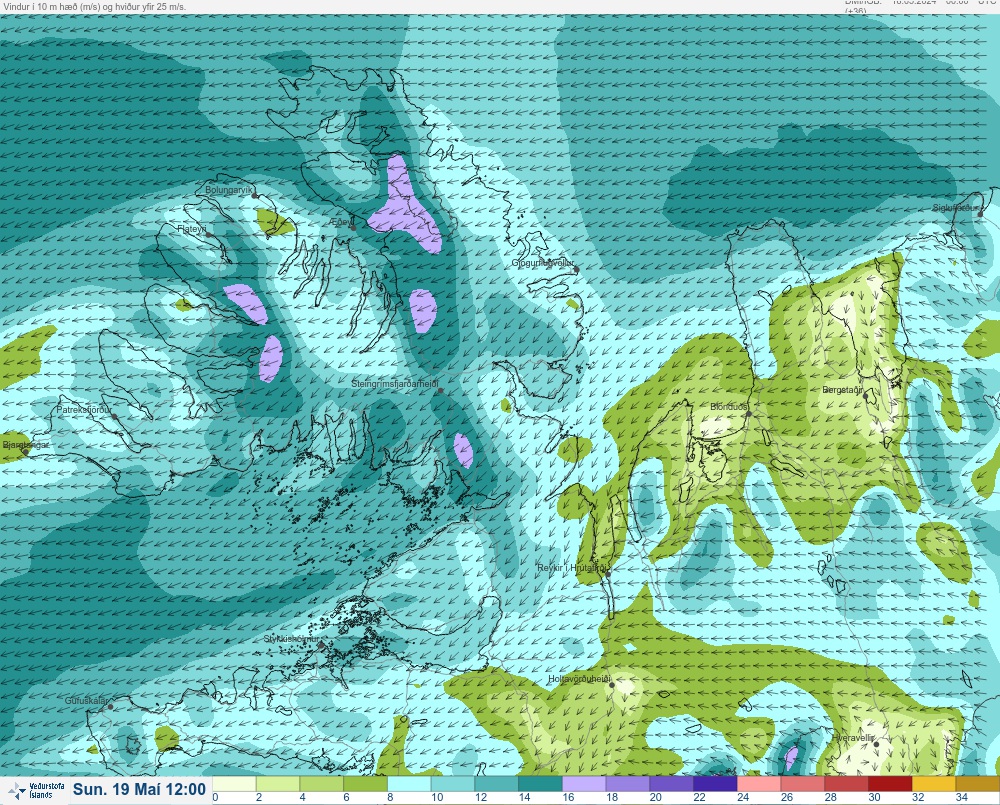This screenshot has height=805, width=1000.
Task: Click the Reykir í Hrútafirði station label
Action: click(573, 568)
